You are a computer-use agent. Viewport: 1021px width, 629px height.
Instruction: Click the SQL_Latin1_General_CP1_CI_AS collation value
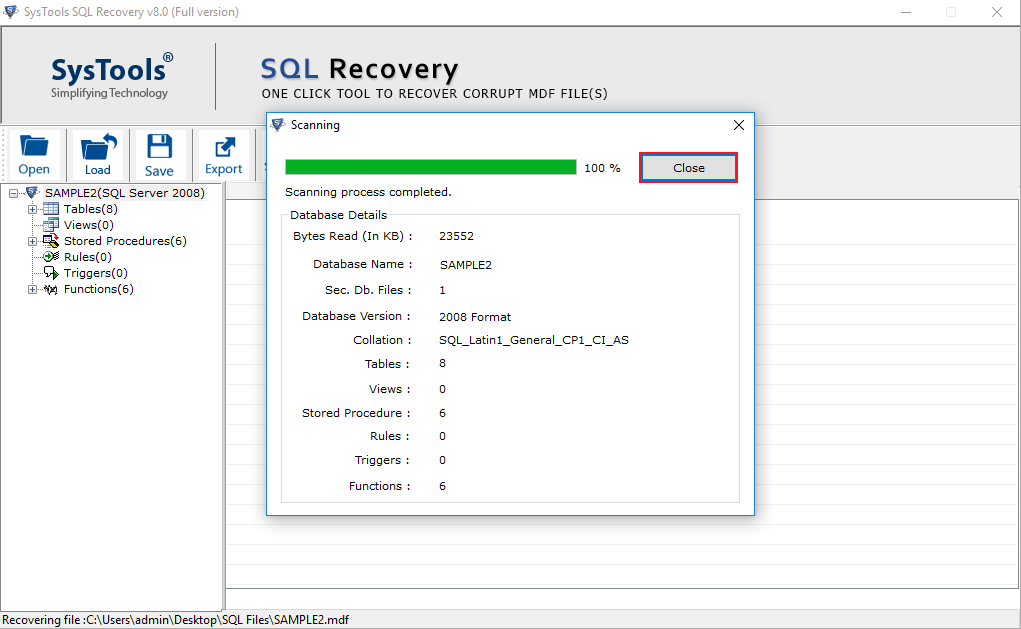click(534, 340)
